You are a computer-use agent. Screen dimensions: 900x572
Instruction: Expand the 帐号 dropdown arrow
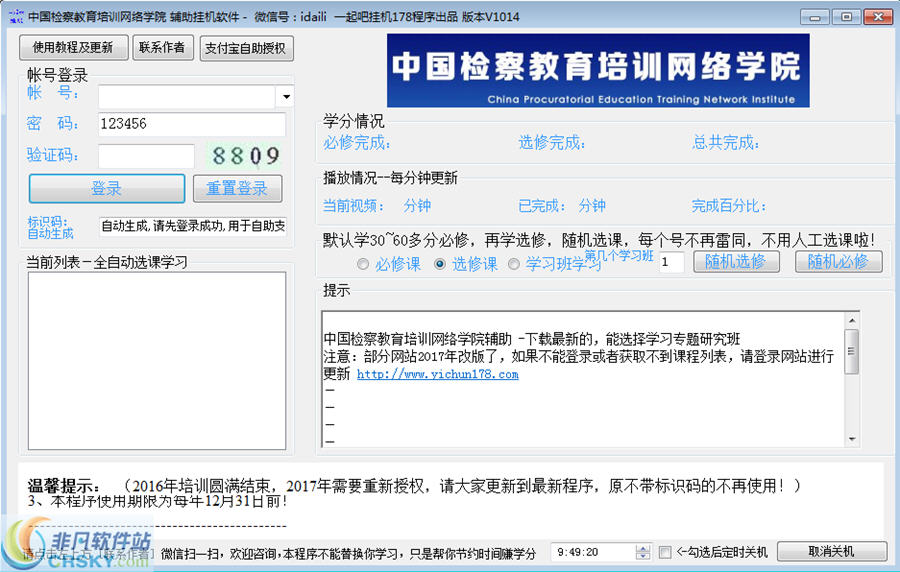tap(285, 96)
